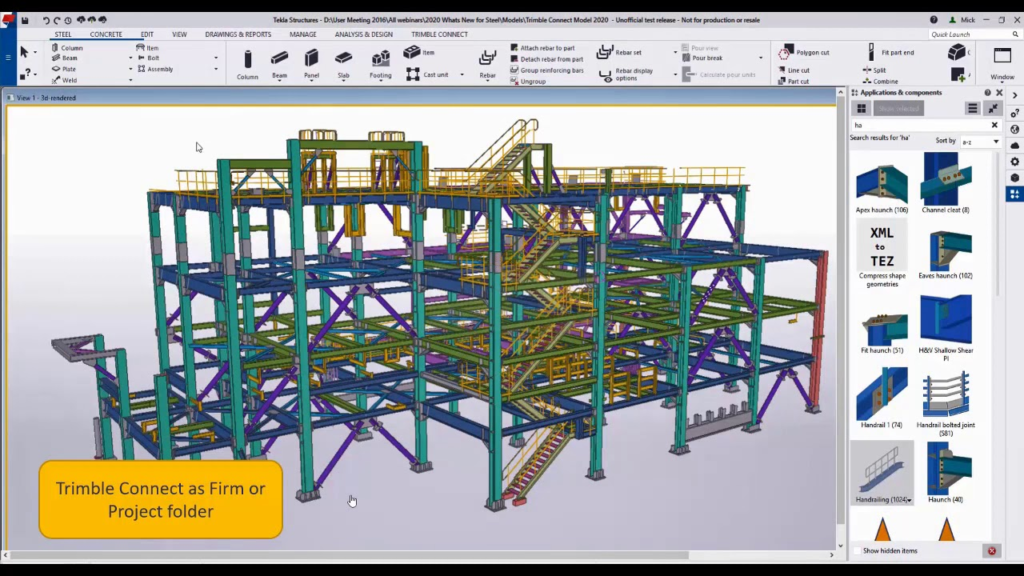Image resolution: width=1024 pixels, height=576 pixels.
Task: Select the Footing tool
Action: tap(380, 65)
